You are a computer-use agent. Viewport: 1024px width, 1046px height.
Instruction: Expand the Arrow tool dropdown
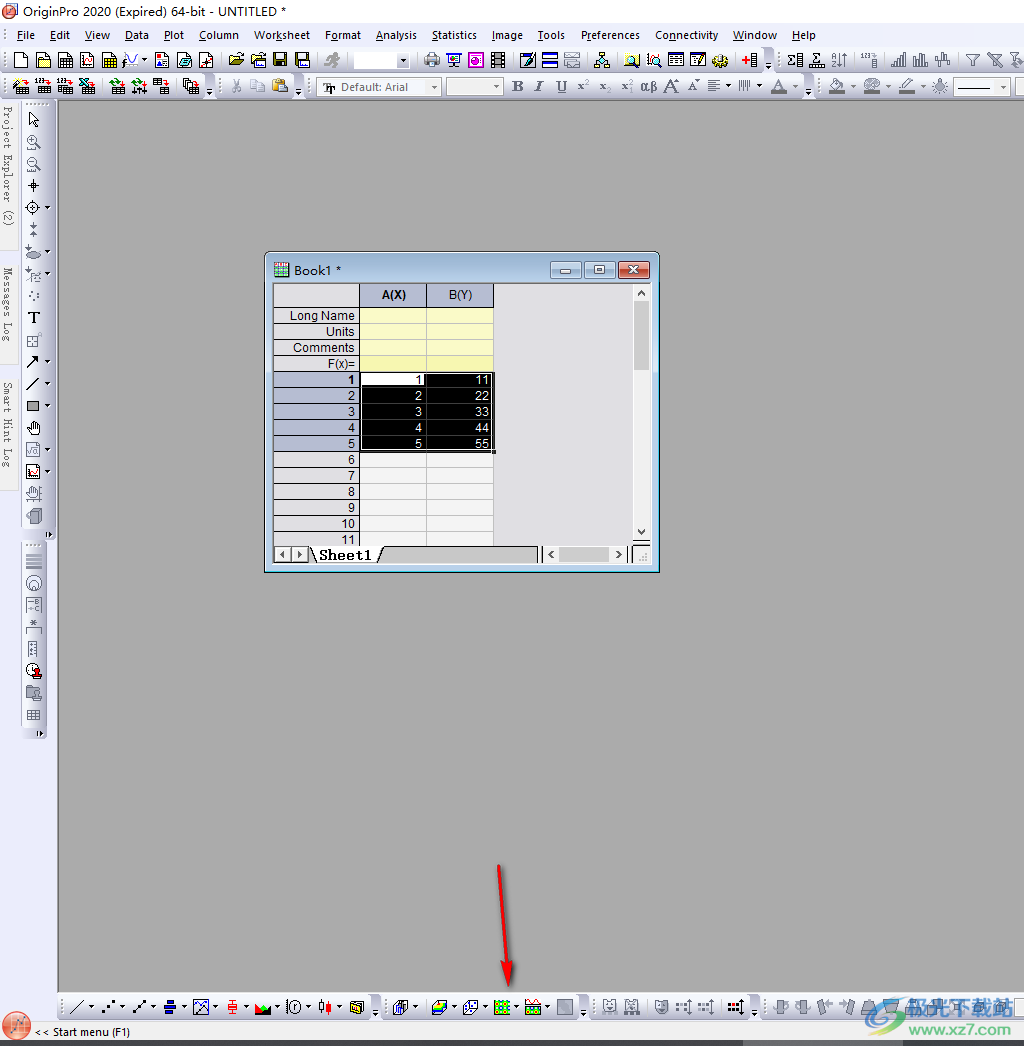[47, 362]
